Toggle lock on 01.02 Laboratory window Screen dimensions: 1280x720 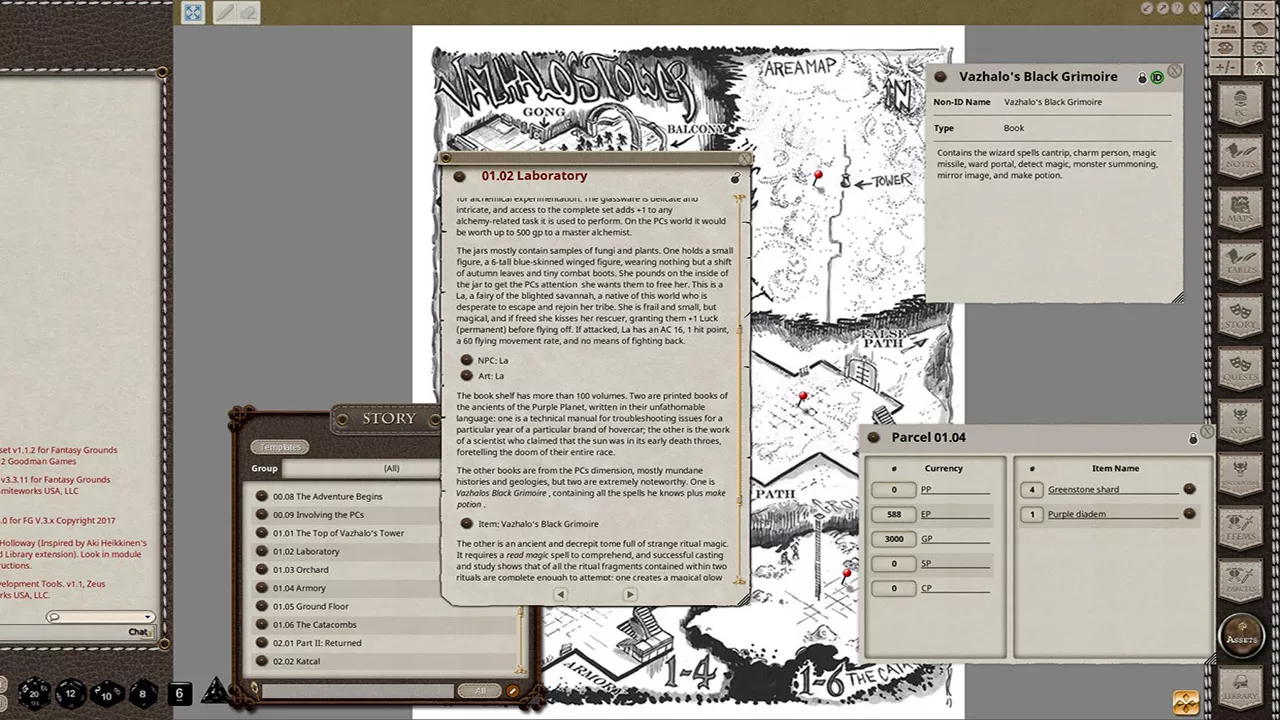click(735, 177)
